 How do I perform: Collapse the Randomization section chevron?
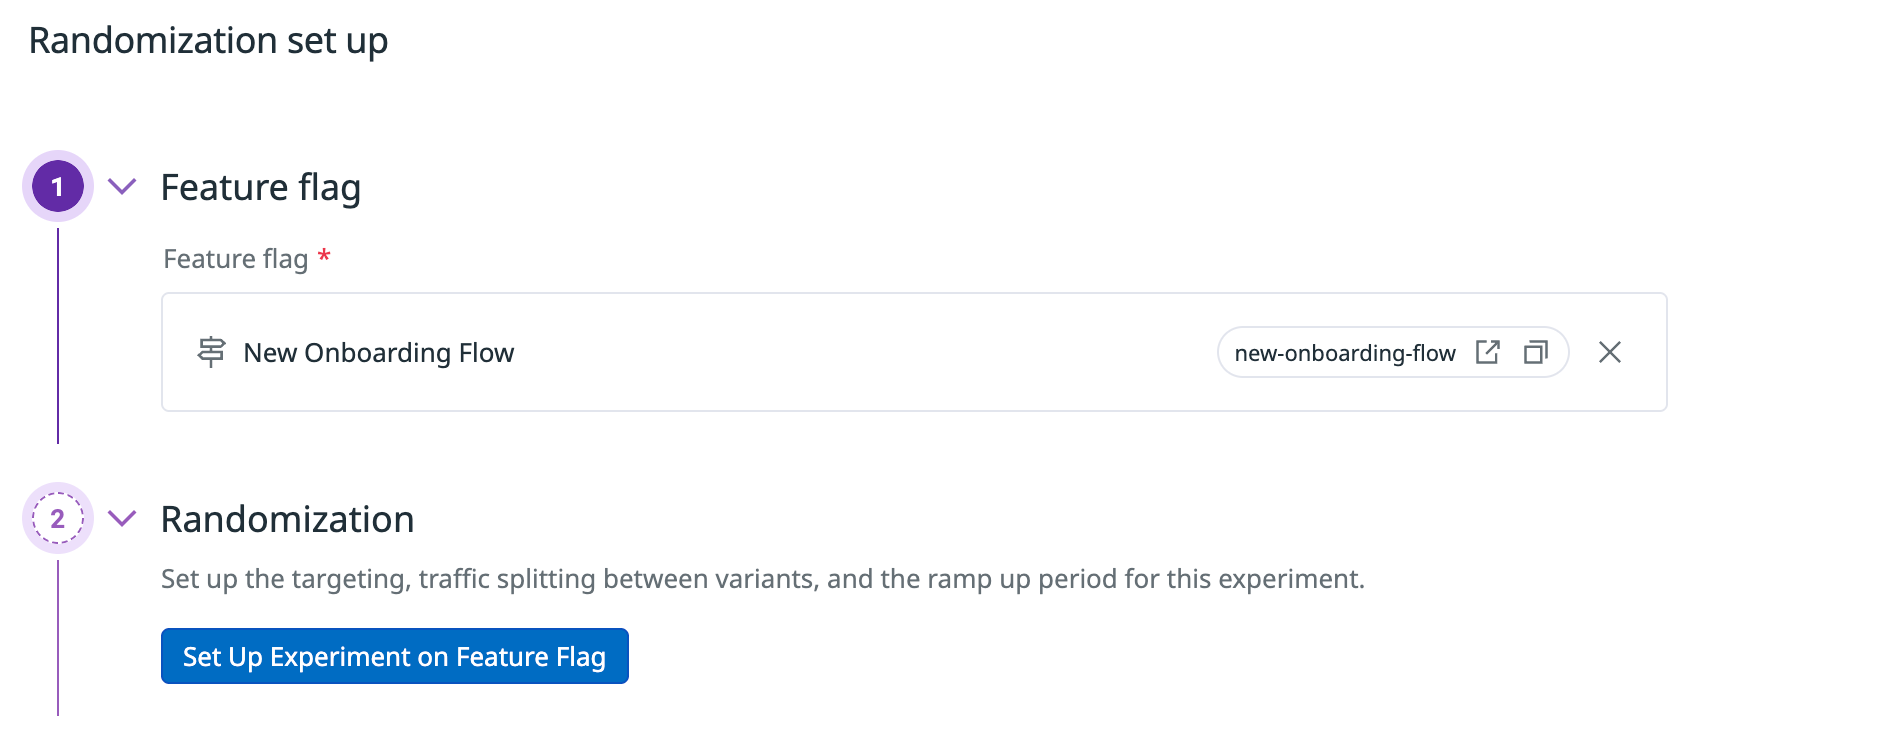pyautogui.click(x=122, y=518)
